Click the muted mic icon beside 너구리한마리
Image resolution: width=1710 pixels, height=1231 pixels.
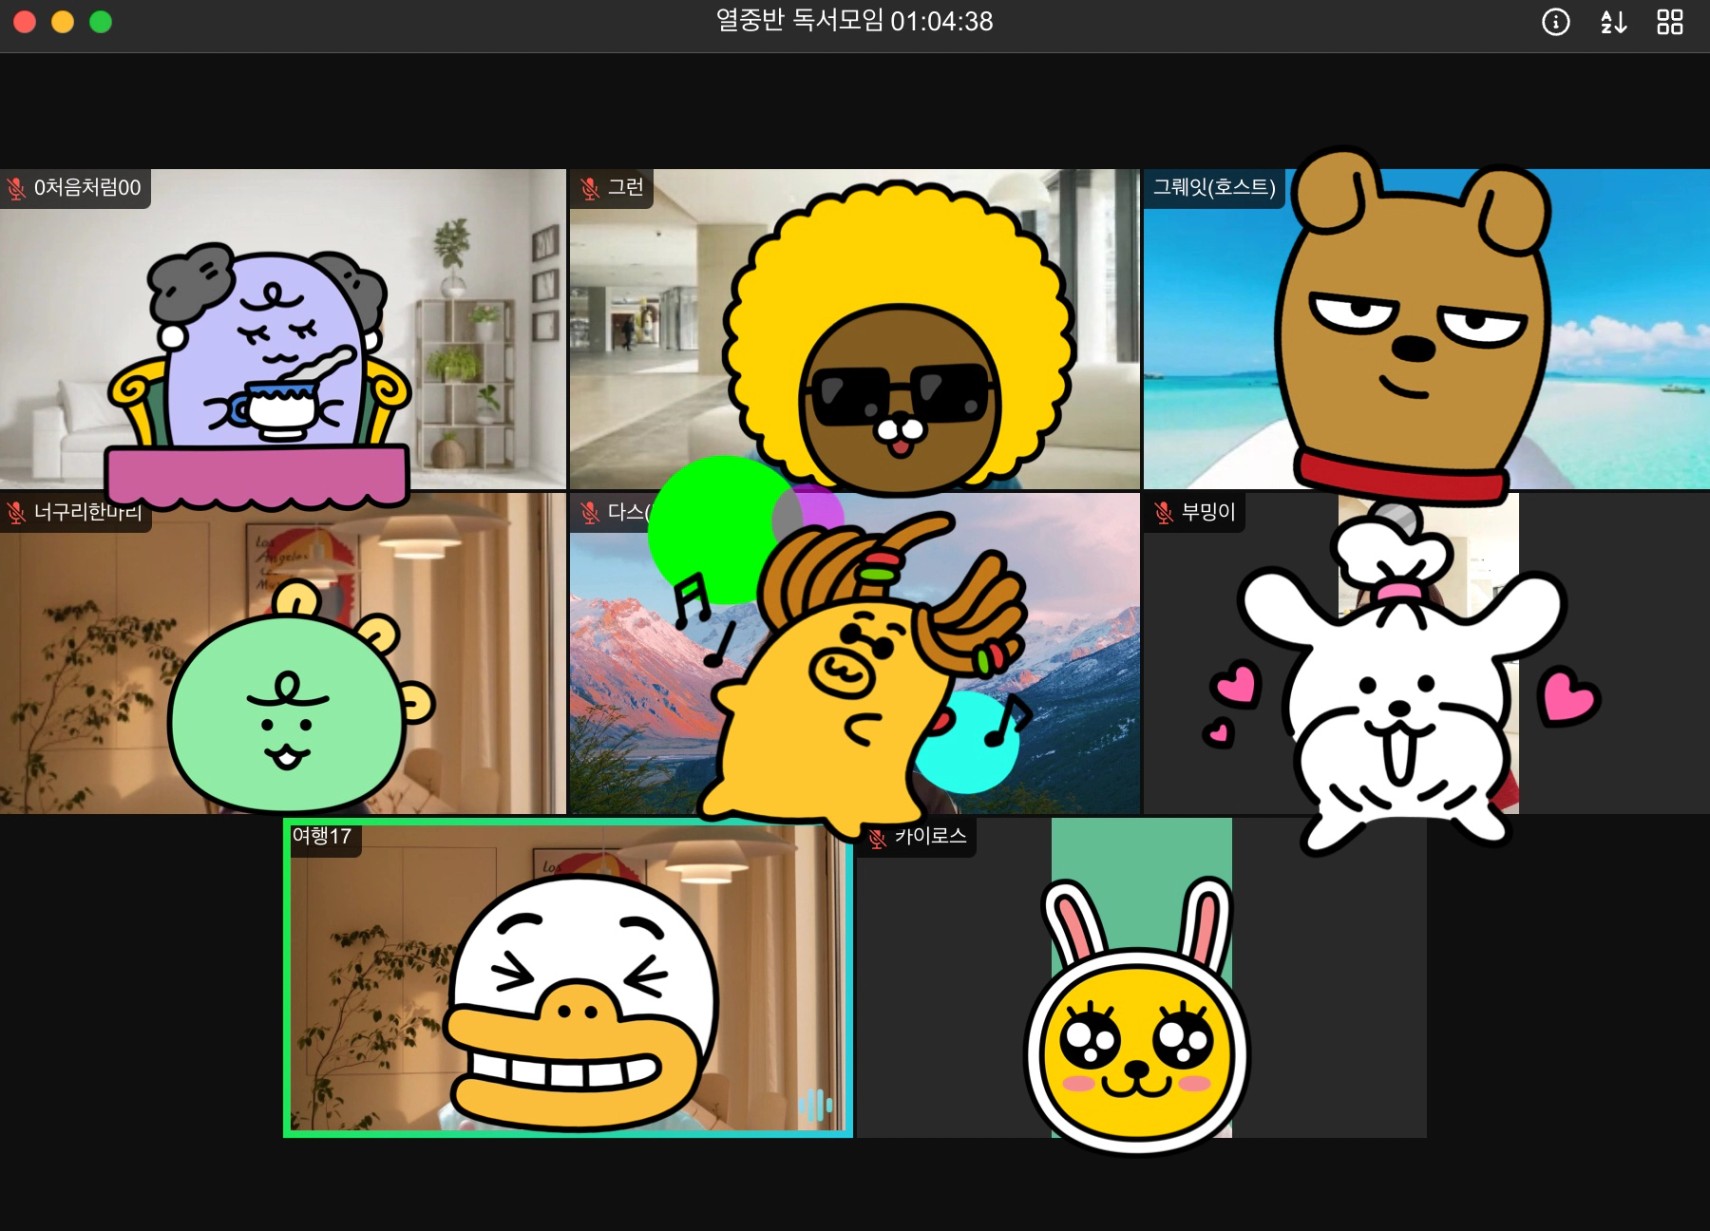tap(17, 513)
